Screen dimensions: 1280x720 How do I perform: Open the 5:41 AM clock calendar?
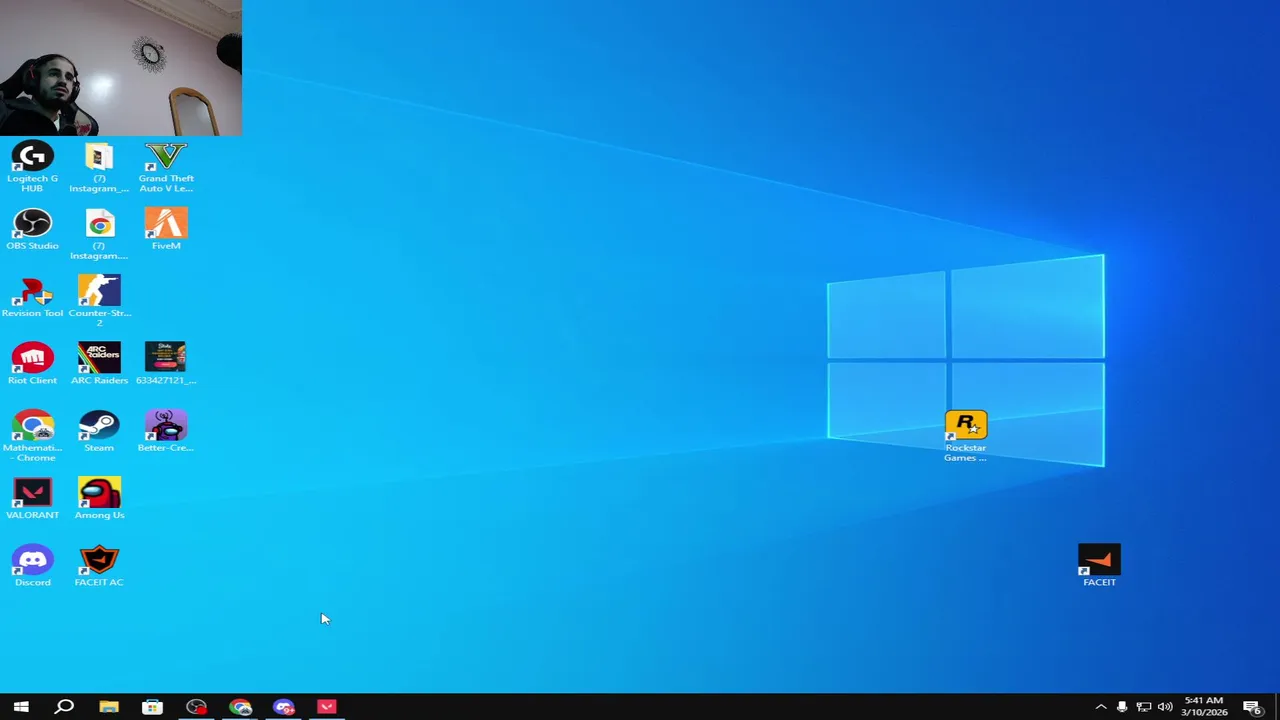1203,707
